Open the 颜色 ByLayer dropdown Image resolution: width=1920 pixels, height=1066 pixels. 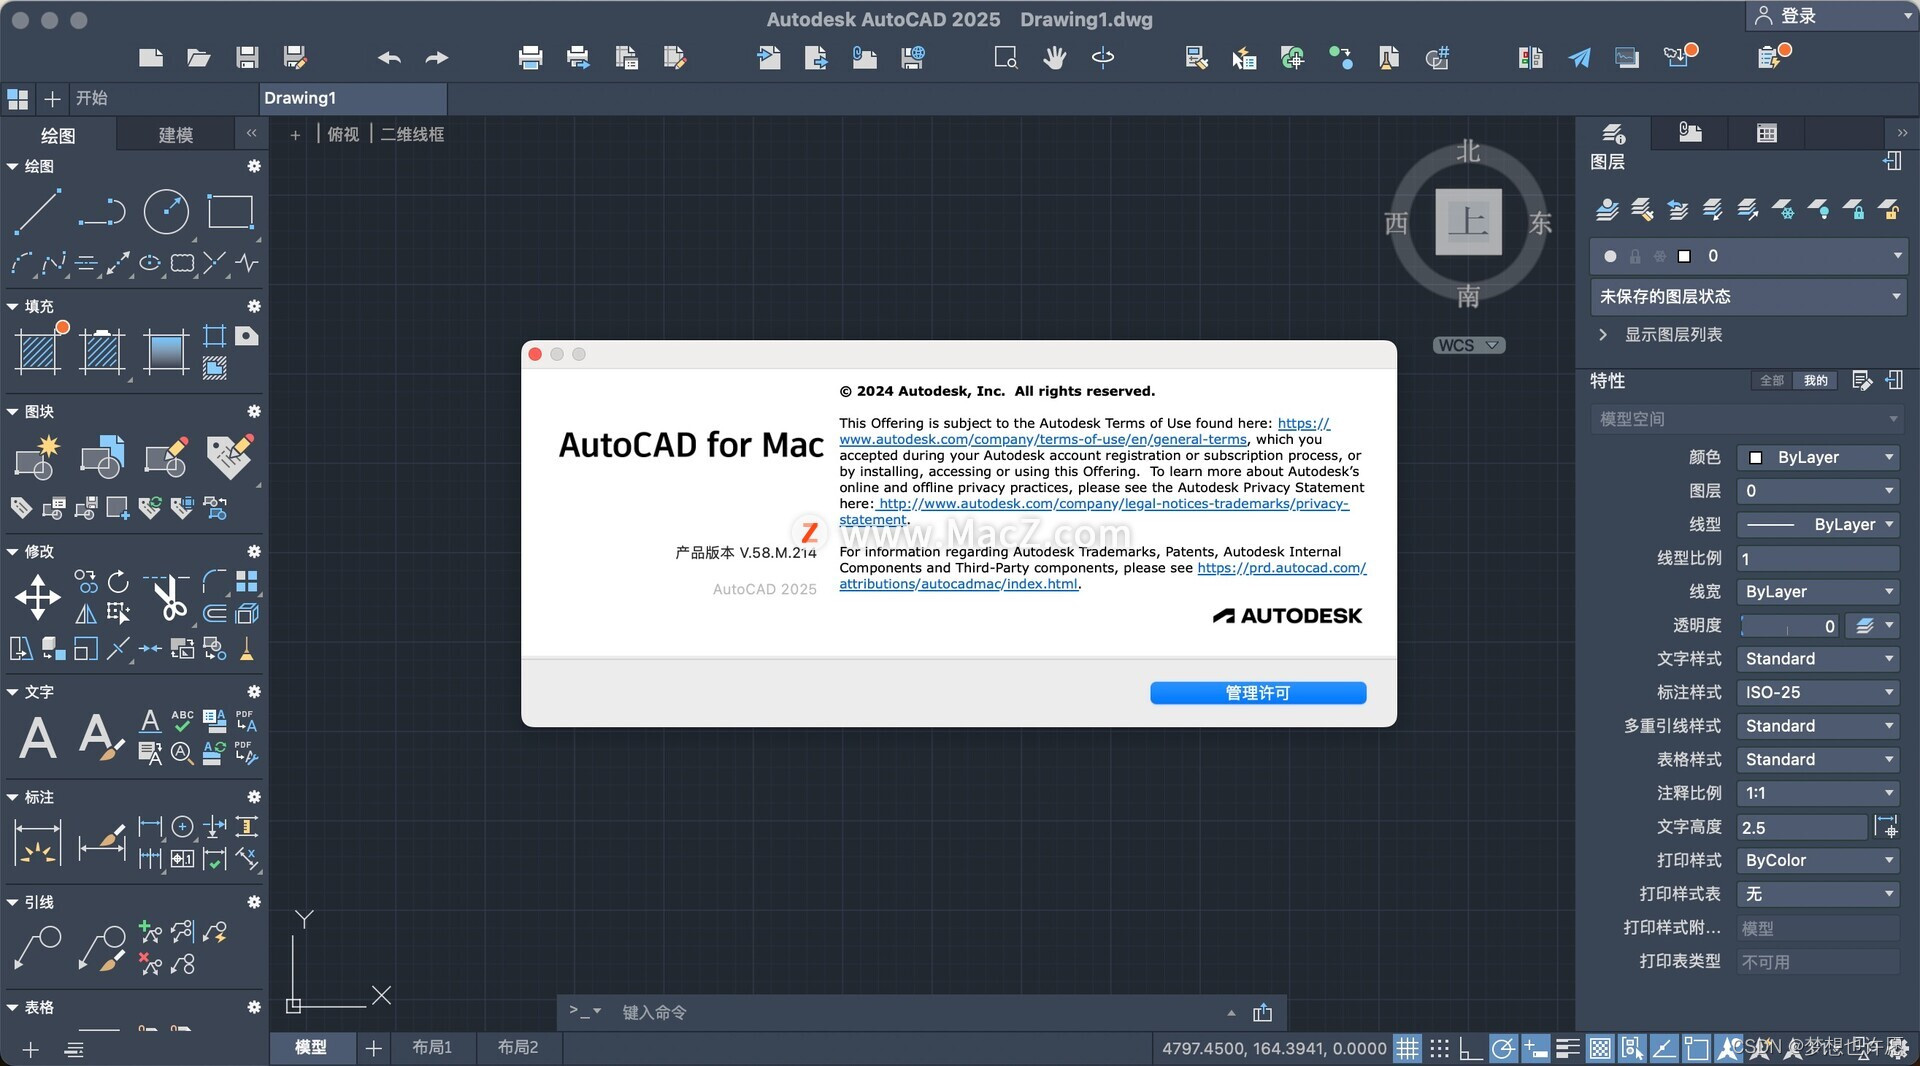pyautogui.click(x=1818, y=457)
